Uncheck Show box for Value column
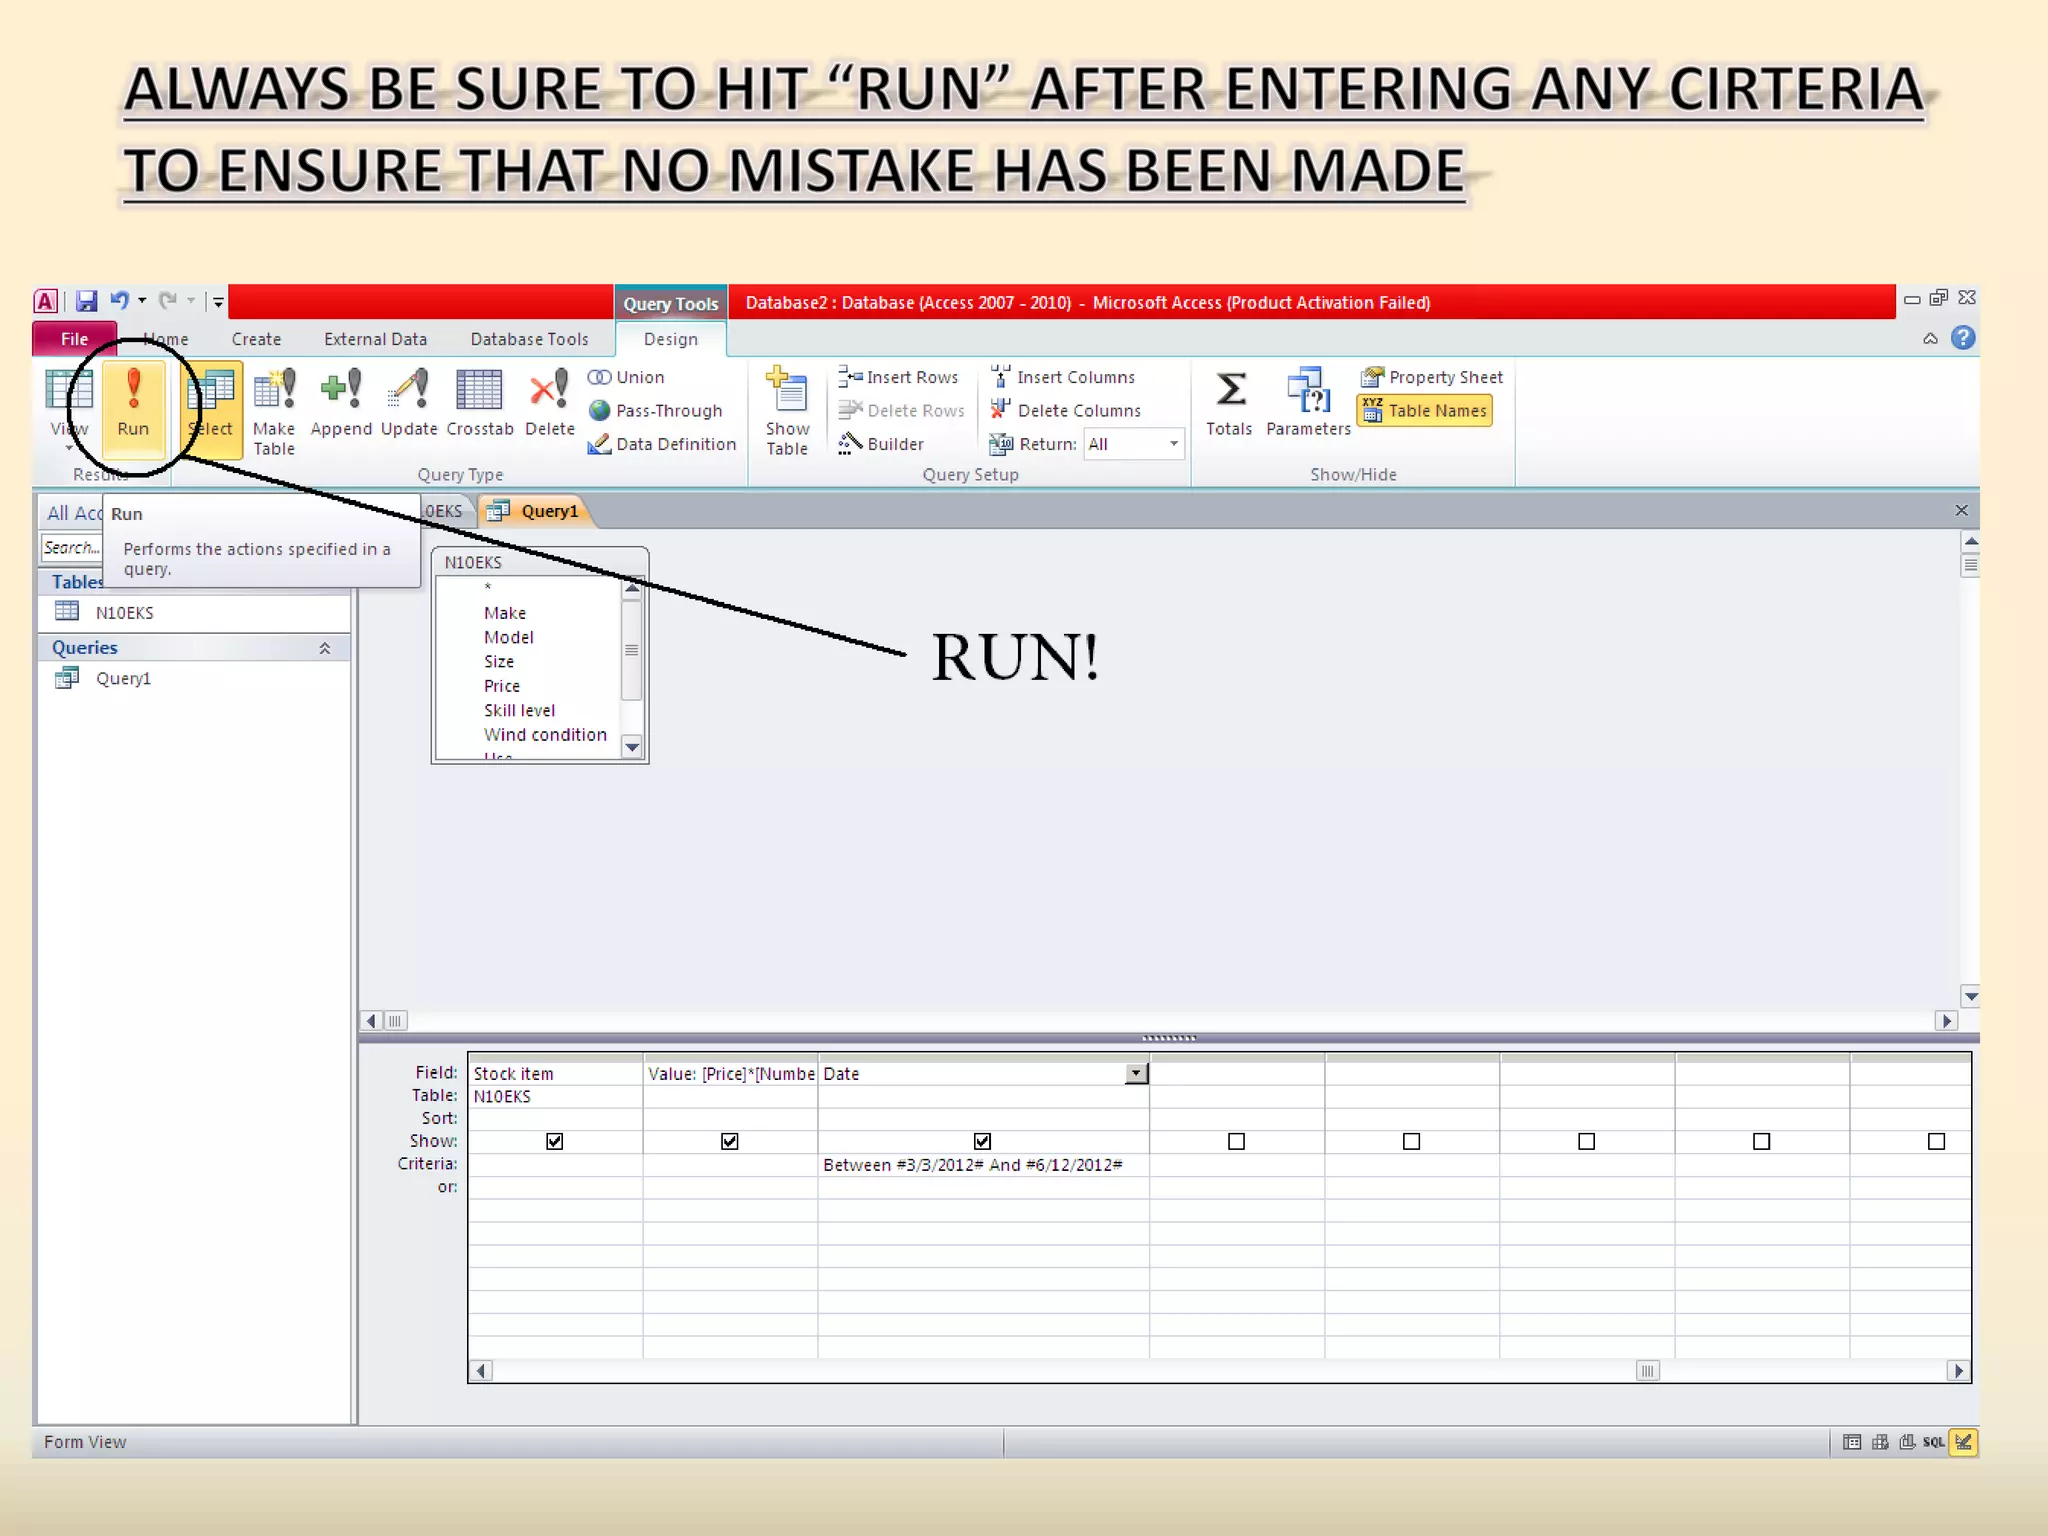The height and width of the screenshot is (1536, 2048). pyautogui.click(x=730, y=1141)
